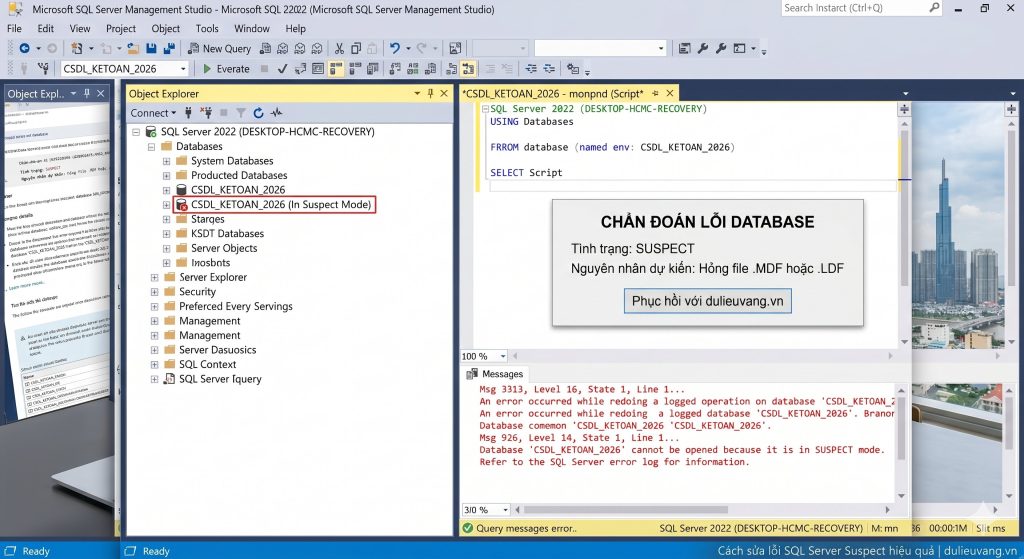The height and width of the screenshot is (559, 1024).
Task: Open the Connect dropdown in Object Explorer
Action: pos(153,112)
